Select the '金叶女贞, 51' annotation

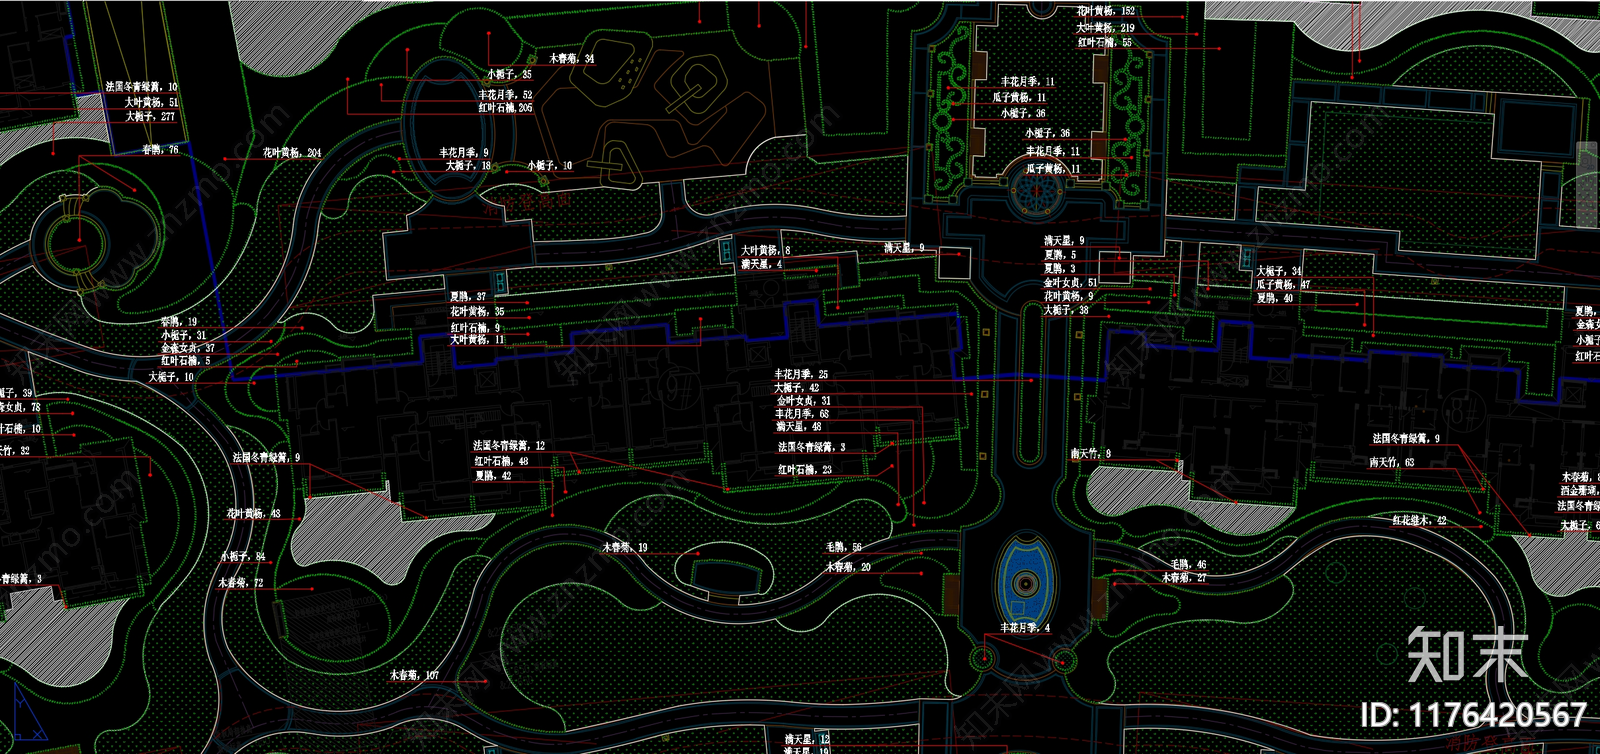[1071, 283]
